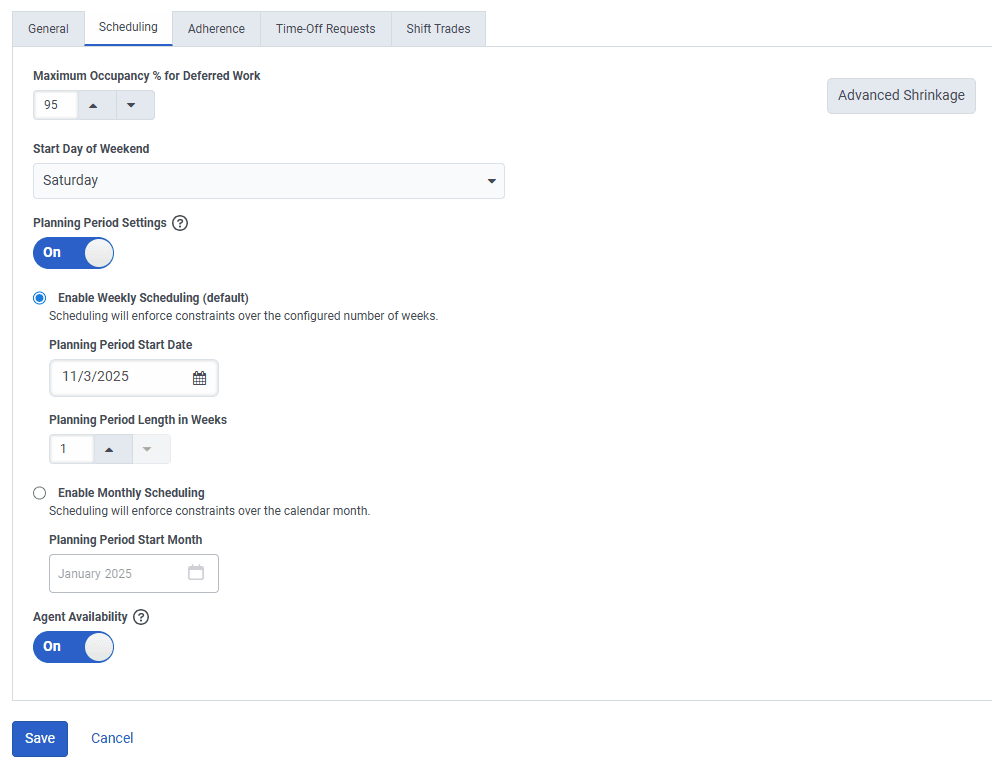Click the Advanced Shrinkage button

(x=900, y=96)
